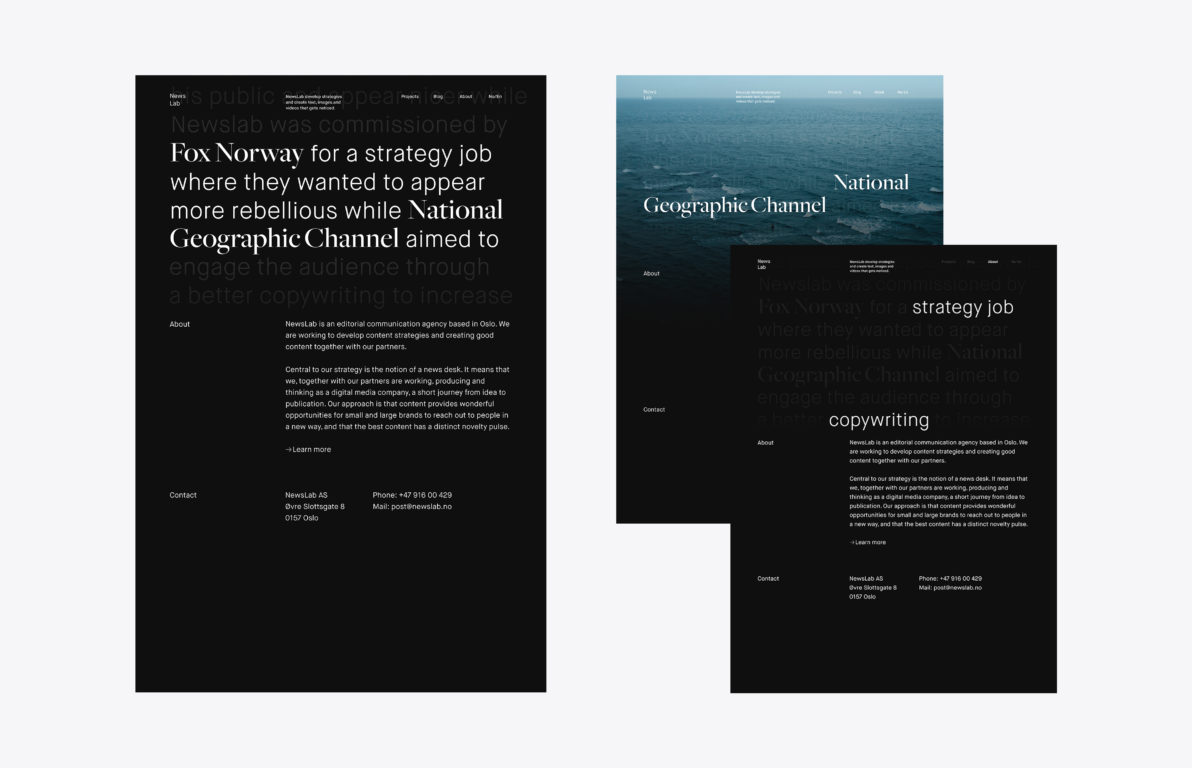
Task: Select the active About tab on front-right page
Action: [993, 262]
